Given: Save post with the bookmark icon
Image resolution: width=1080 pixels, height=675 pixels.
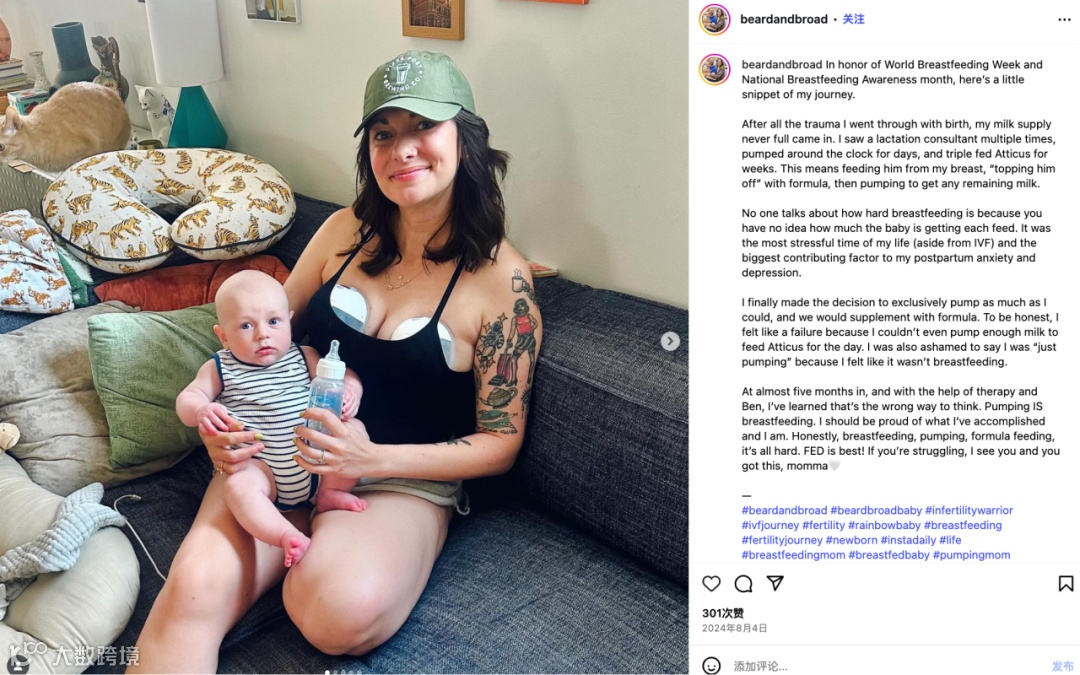Looking at the screenshot, I should (x=1066, y=584).
